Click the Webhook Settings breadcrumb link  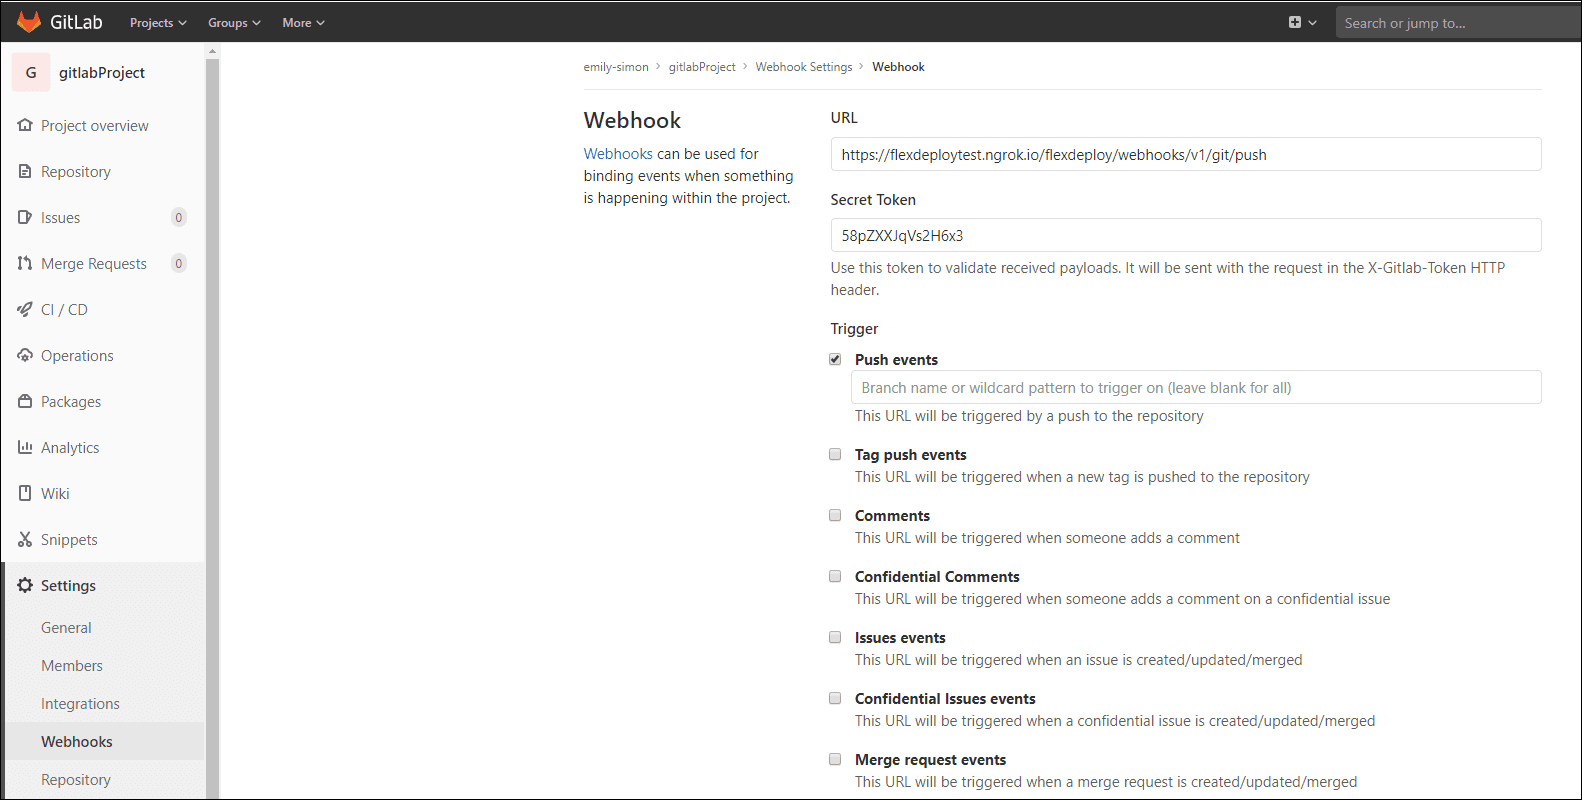click(x=804, y=67)
